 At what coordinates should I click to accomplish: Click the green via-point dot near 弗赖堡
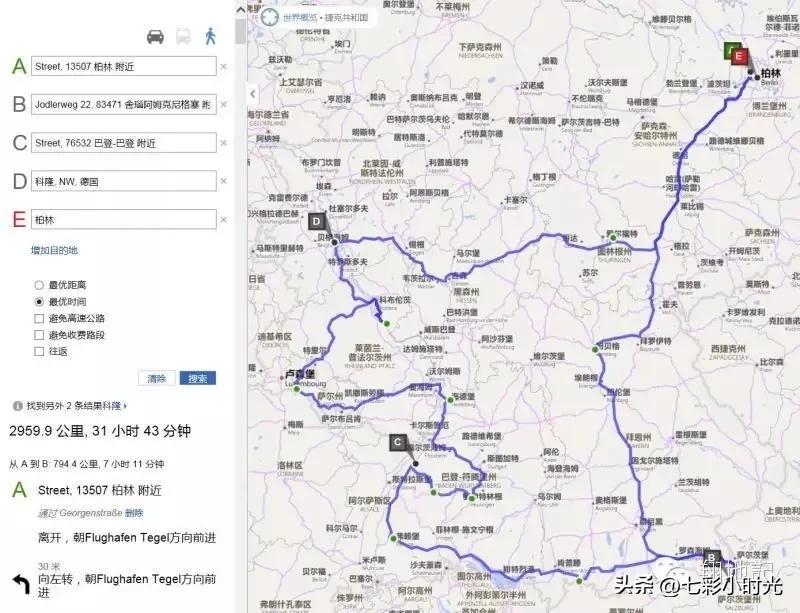tap(393, 538)
